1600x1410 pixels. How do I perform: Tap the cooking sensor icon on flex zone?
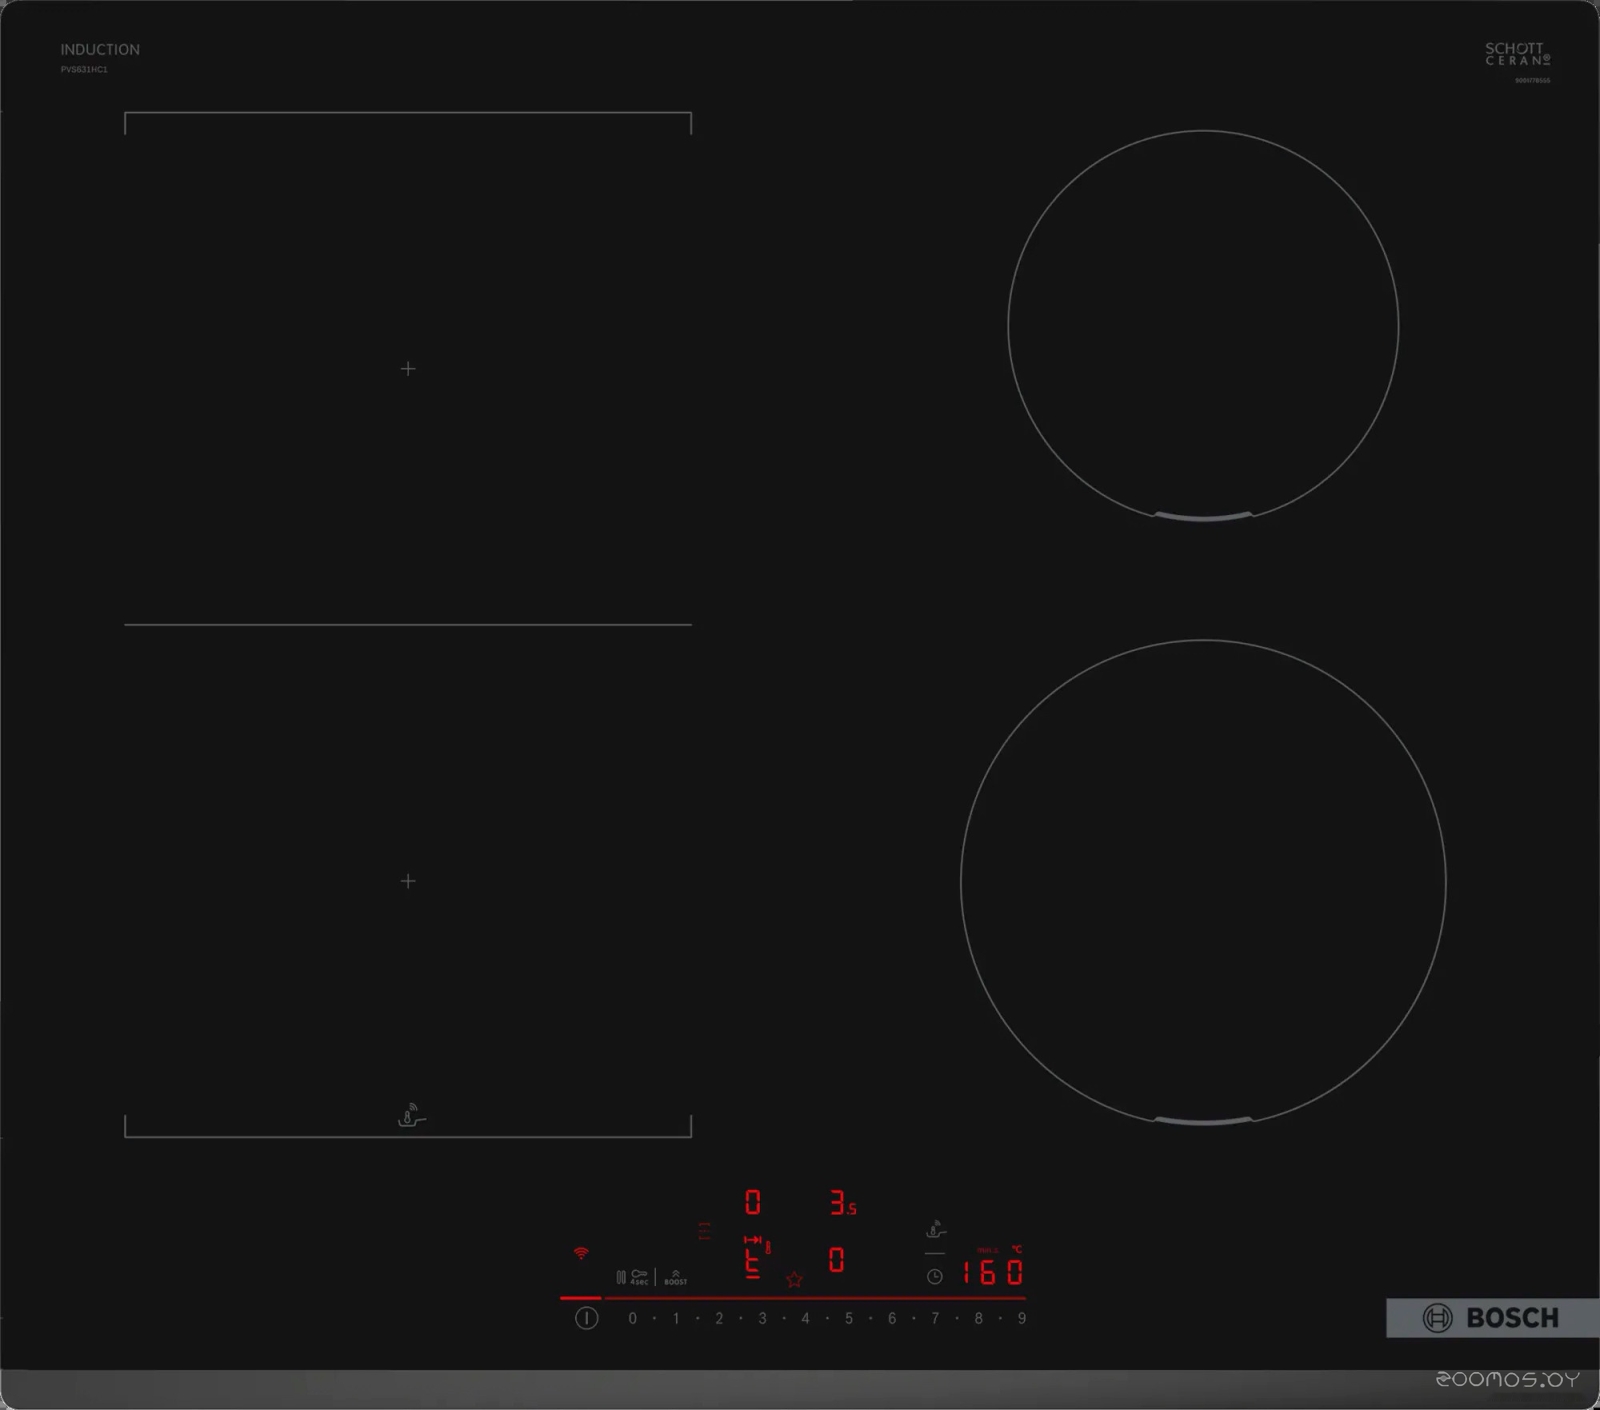(410, 1116)
